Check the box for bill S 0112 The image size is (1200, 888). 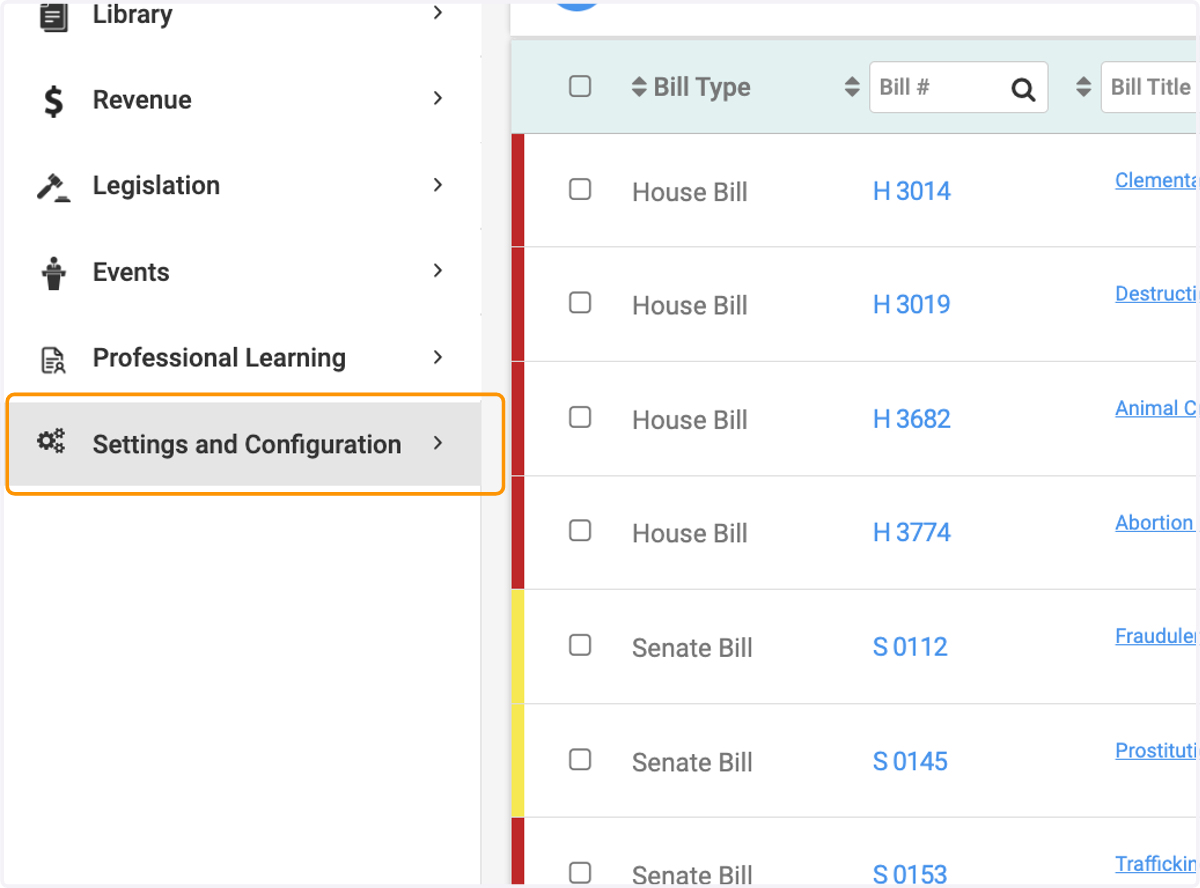[x=580, y=645]
